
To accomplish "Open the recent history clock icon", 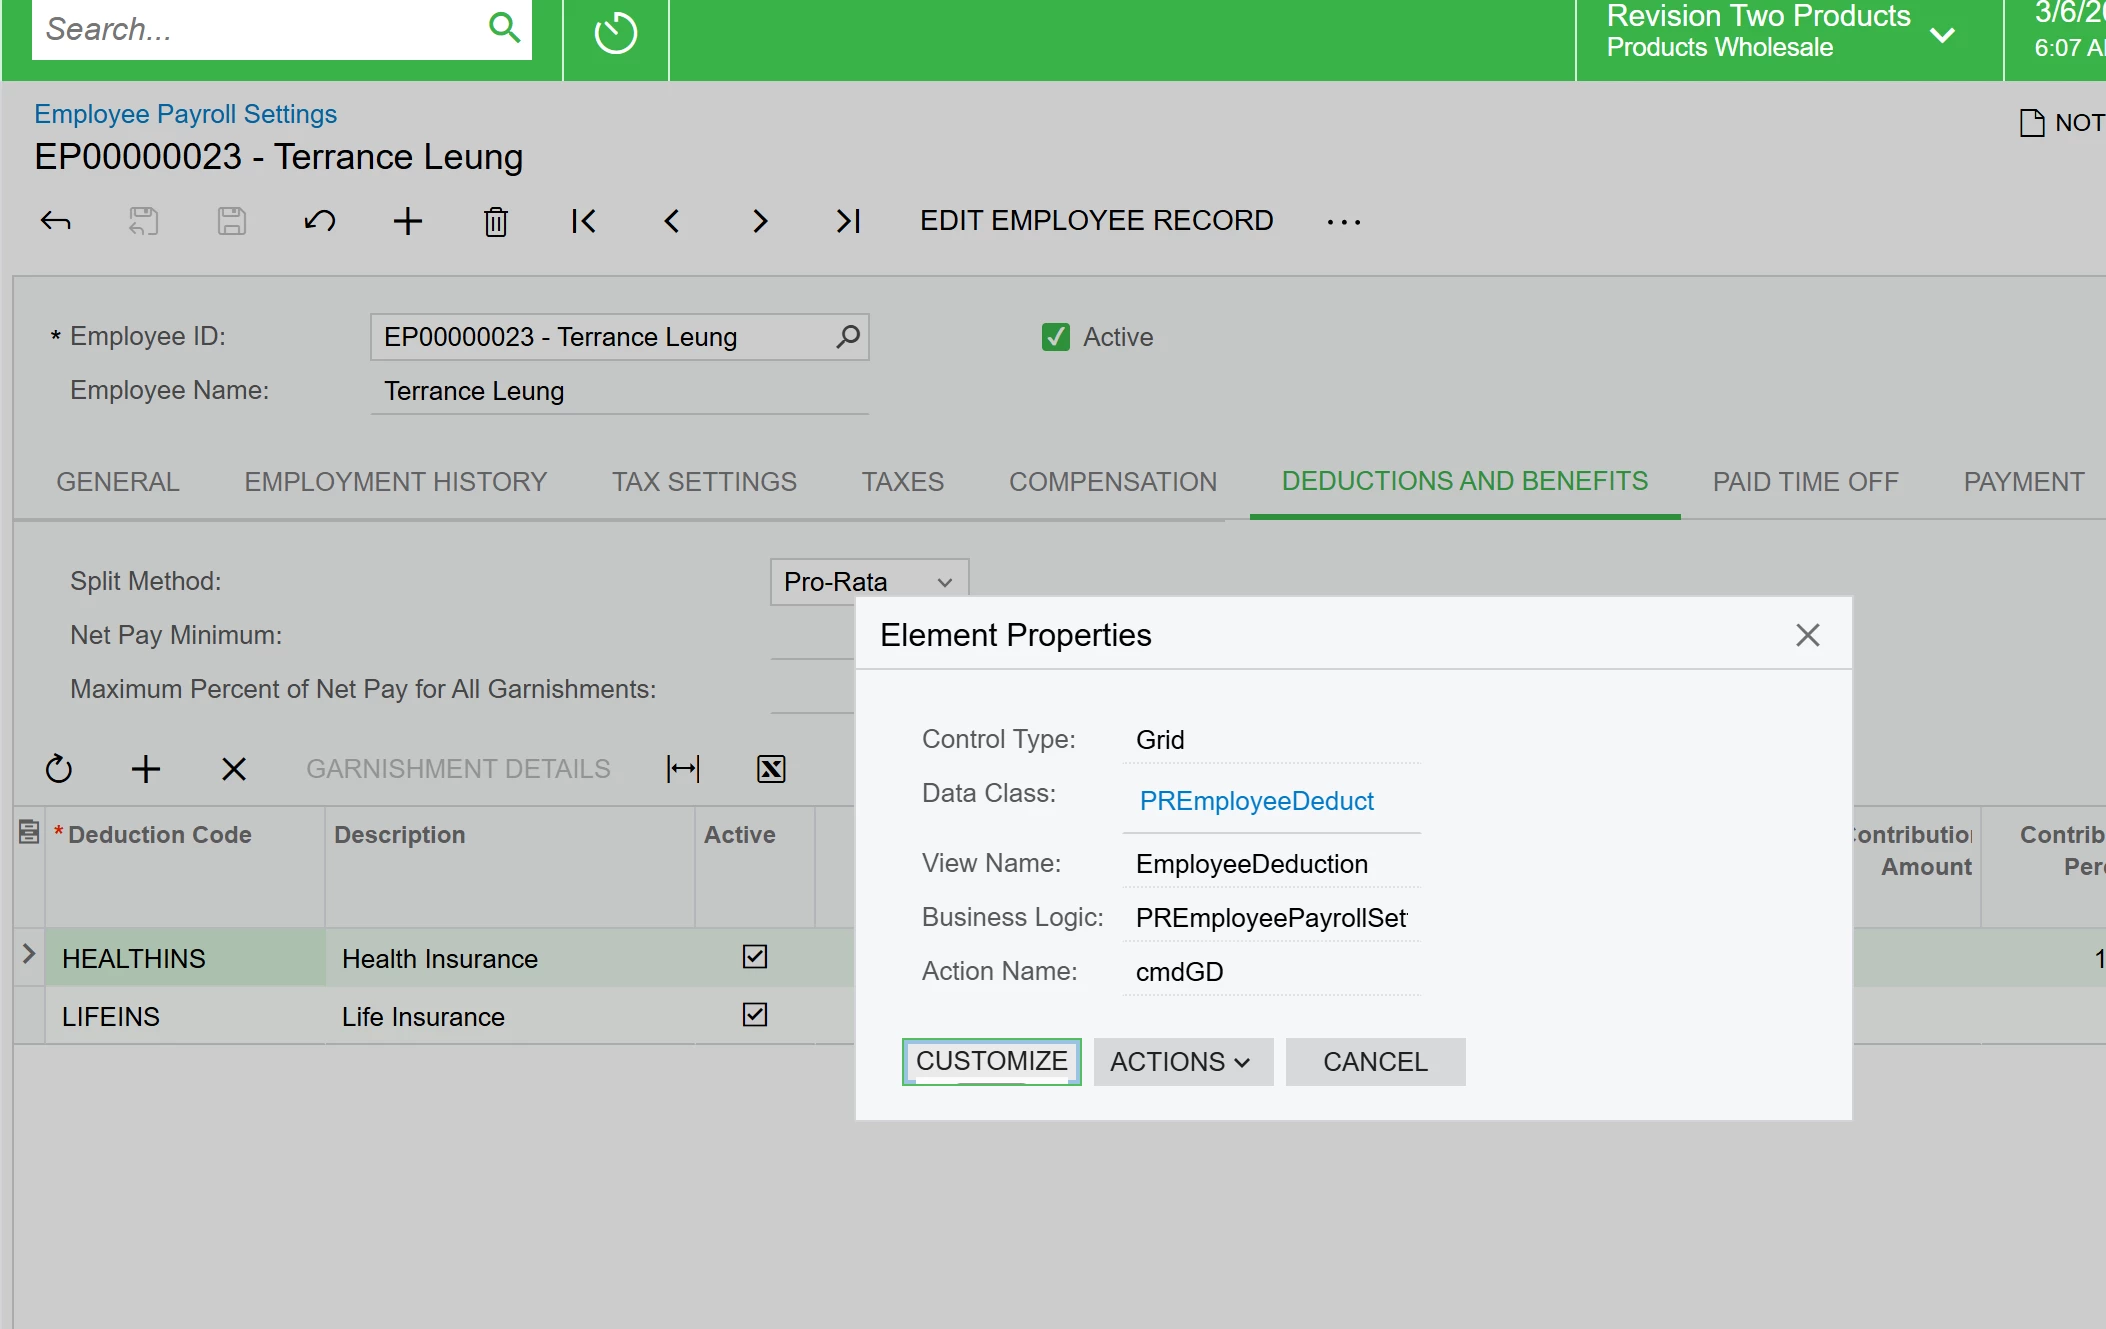I will (x=615, y=33).
